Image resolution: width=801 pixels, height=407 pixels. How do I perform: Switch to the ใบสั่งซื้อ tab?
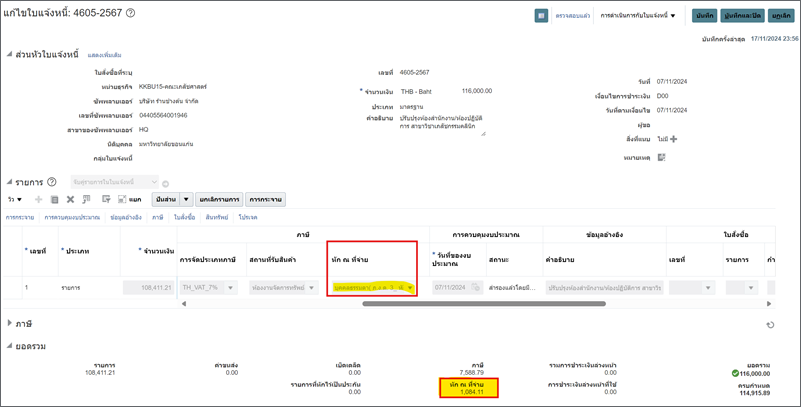pos(184,217)
